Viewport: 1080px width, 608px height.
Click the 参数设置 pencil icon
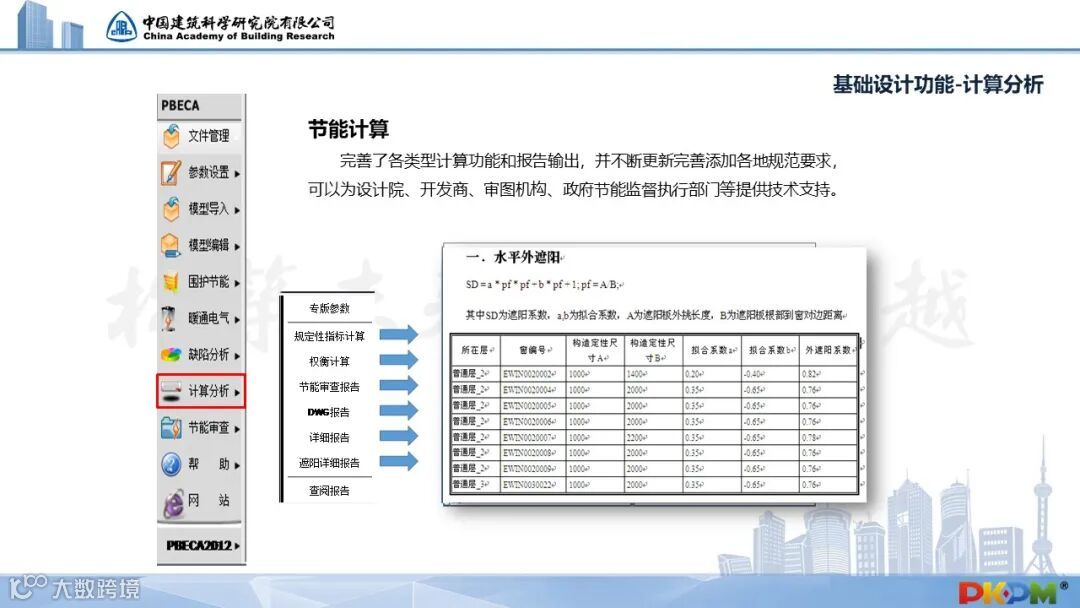tap(172, 172)
